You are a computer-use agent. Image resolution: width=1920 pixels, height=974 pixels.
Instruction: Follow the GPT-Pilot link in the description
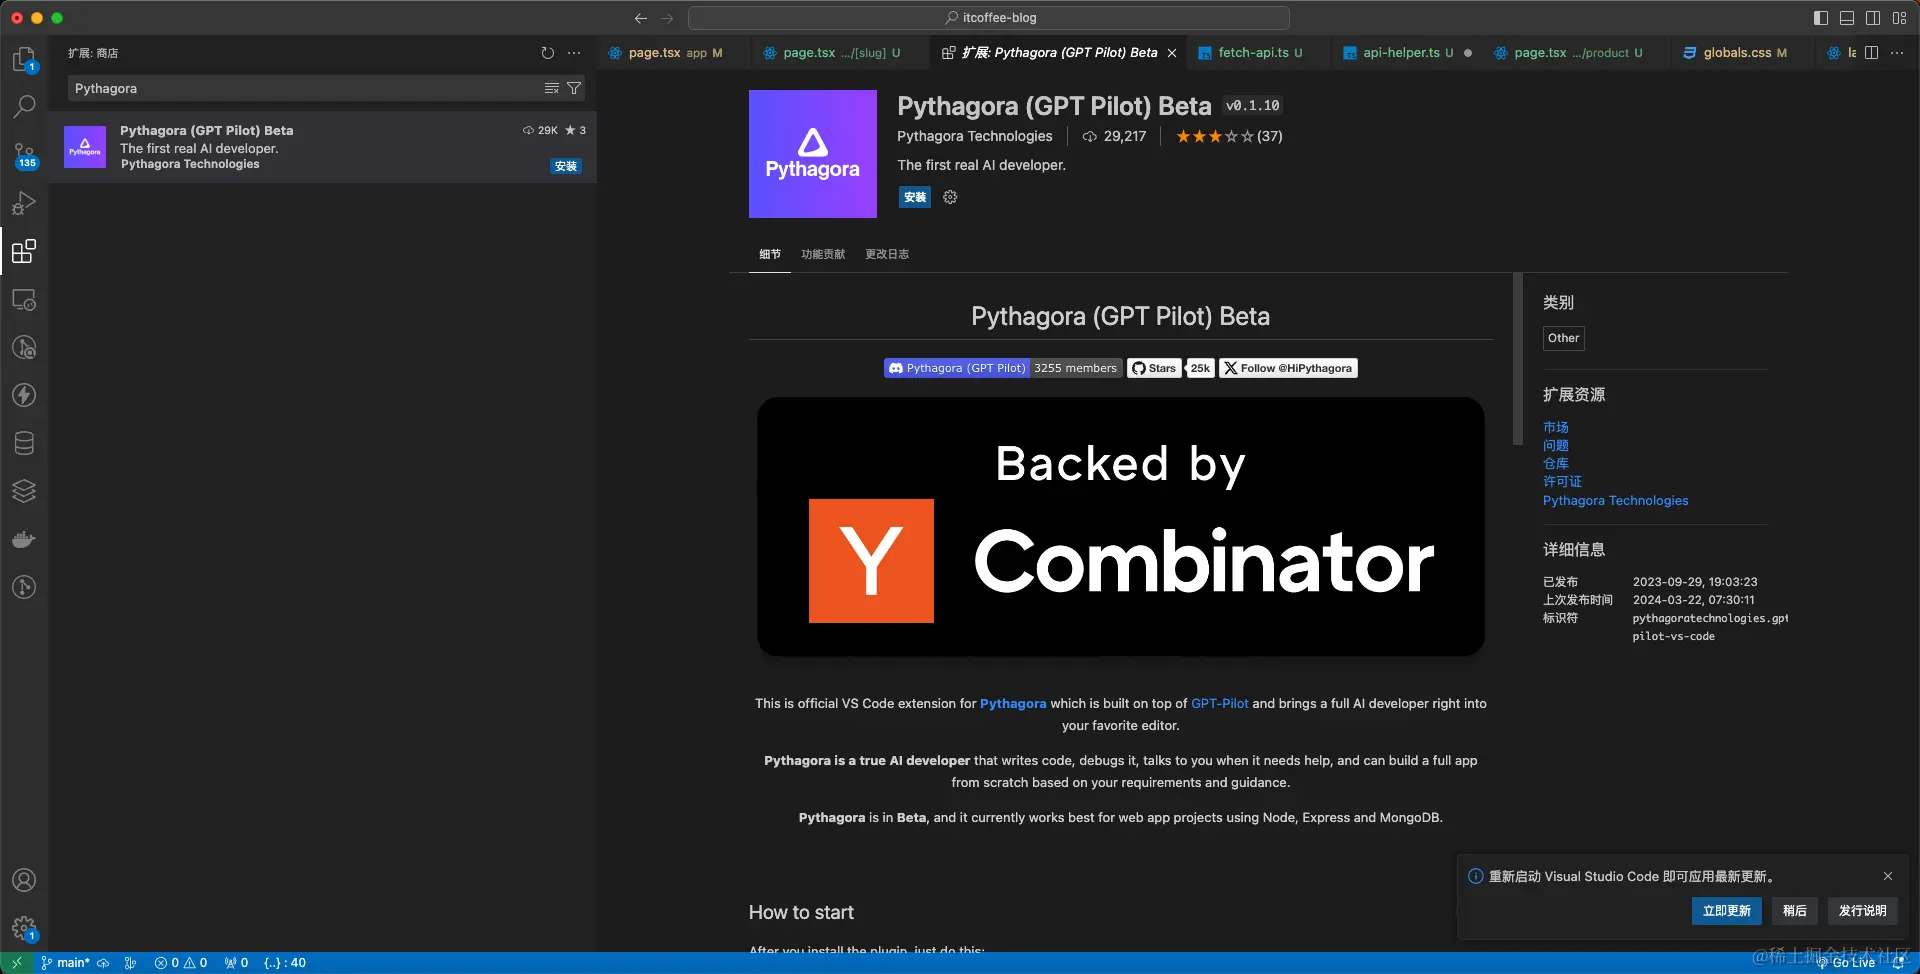[x=1220, y=703]
